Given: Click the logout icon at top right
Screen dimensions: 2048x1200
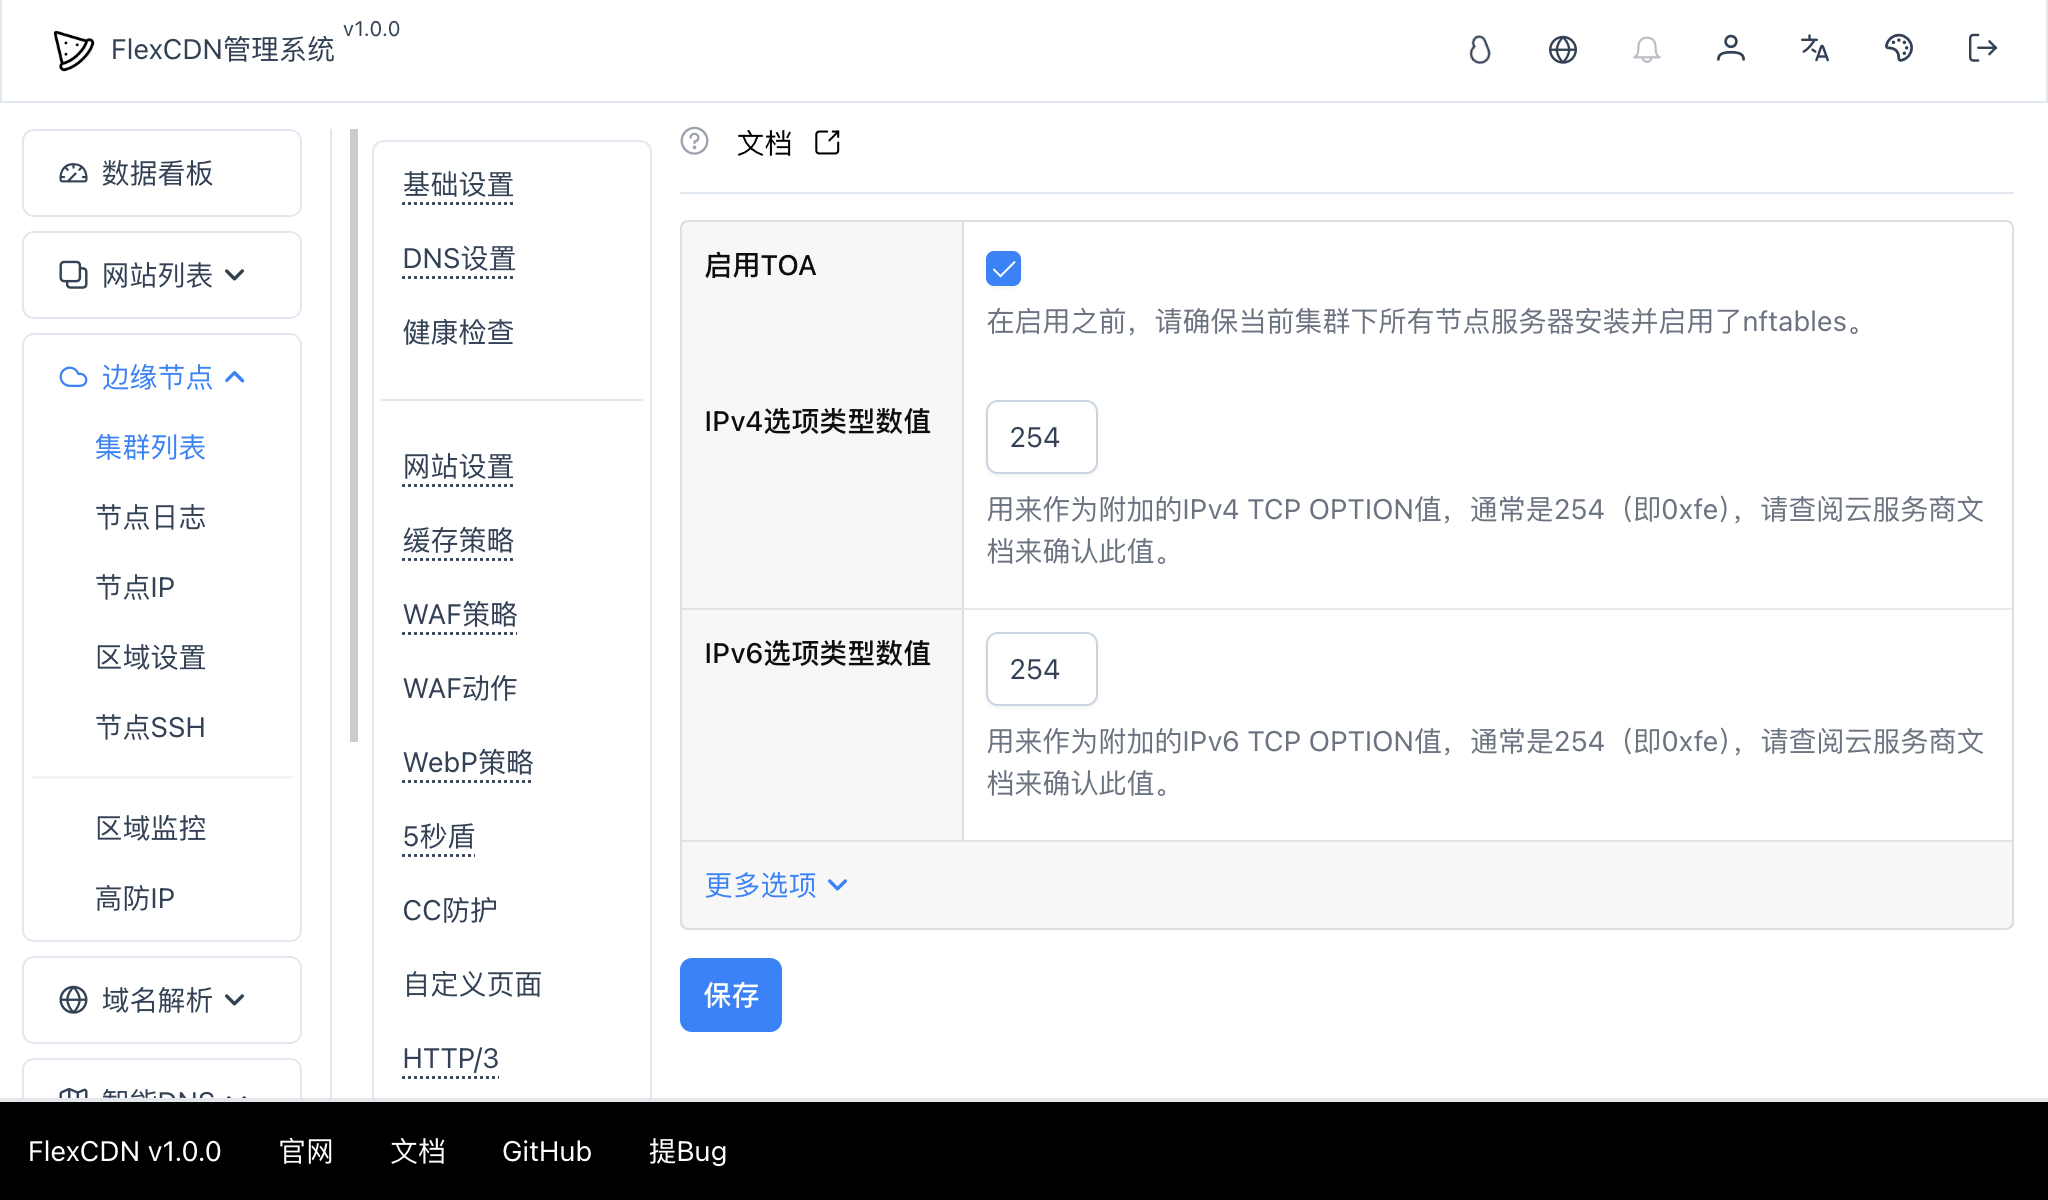Looking at the screenshot, I should (1982, 49).
